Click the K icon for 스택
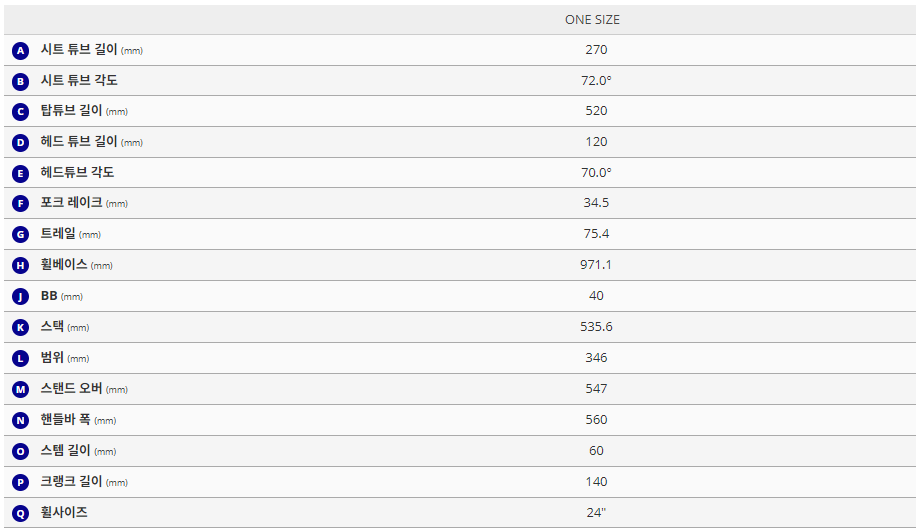This screenshot has width=917, height=531. (20, 328)
